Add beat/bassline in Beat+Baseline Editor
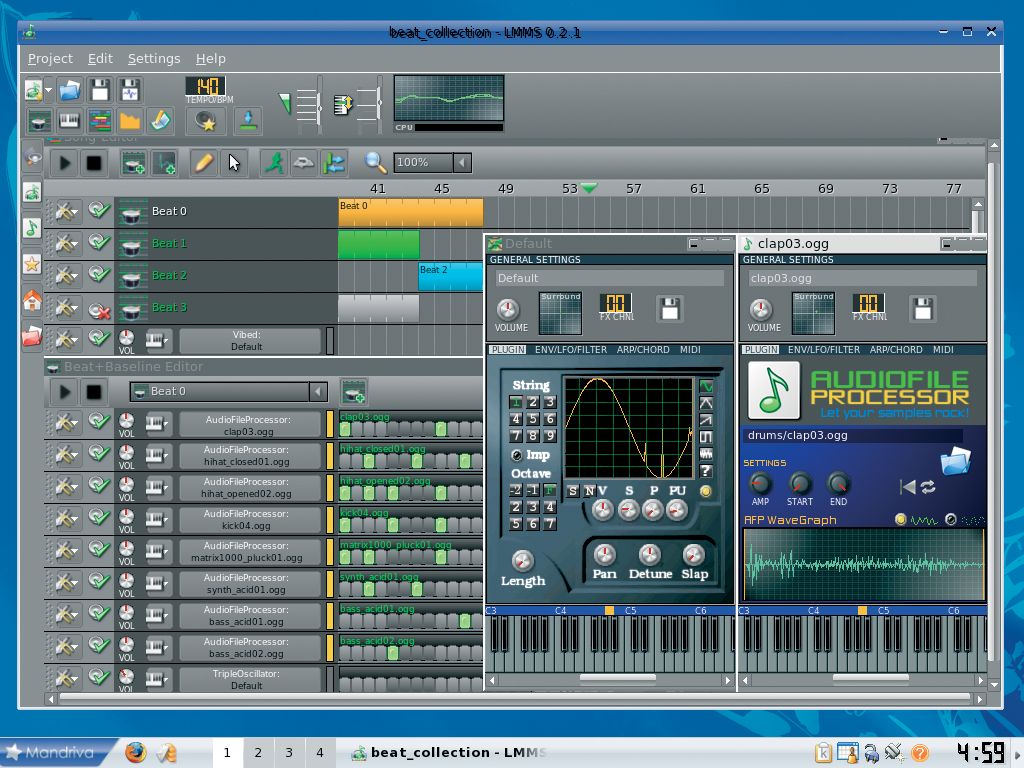This screenshot has height=768, width=1024. point(354,391)
